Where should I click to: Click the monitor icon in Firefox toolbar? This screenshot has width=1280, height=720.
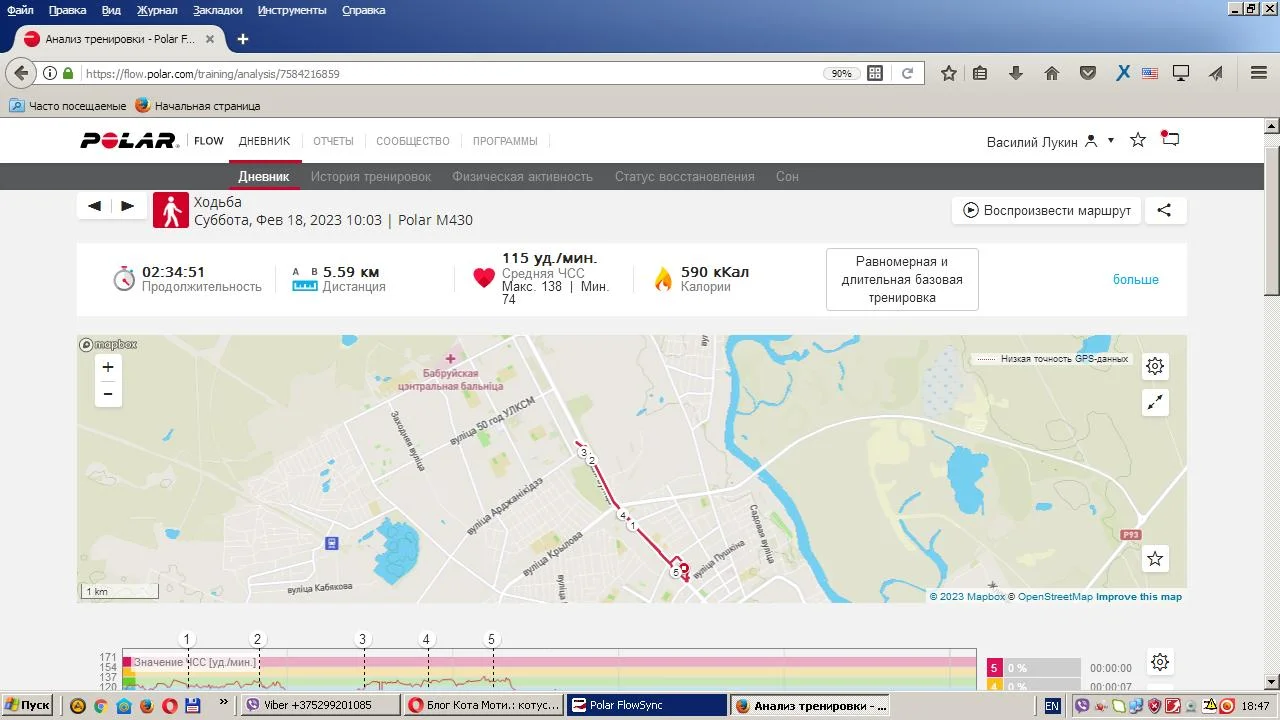coord(1181,73)
